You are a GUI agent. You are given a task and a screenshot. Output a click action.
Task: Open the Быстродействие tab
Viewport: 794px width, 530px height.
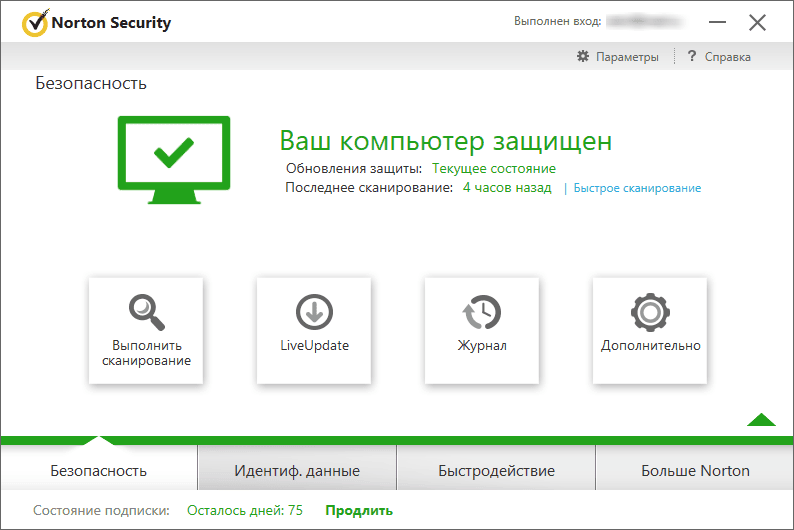point(496,471)
